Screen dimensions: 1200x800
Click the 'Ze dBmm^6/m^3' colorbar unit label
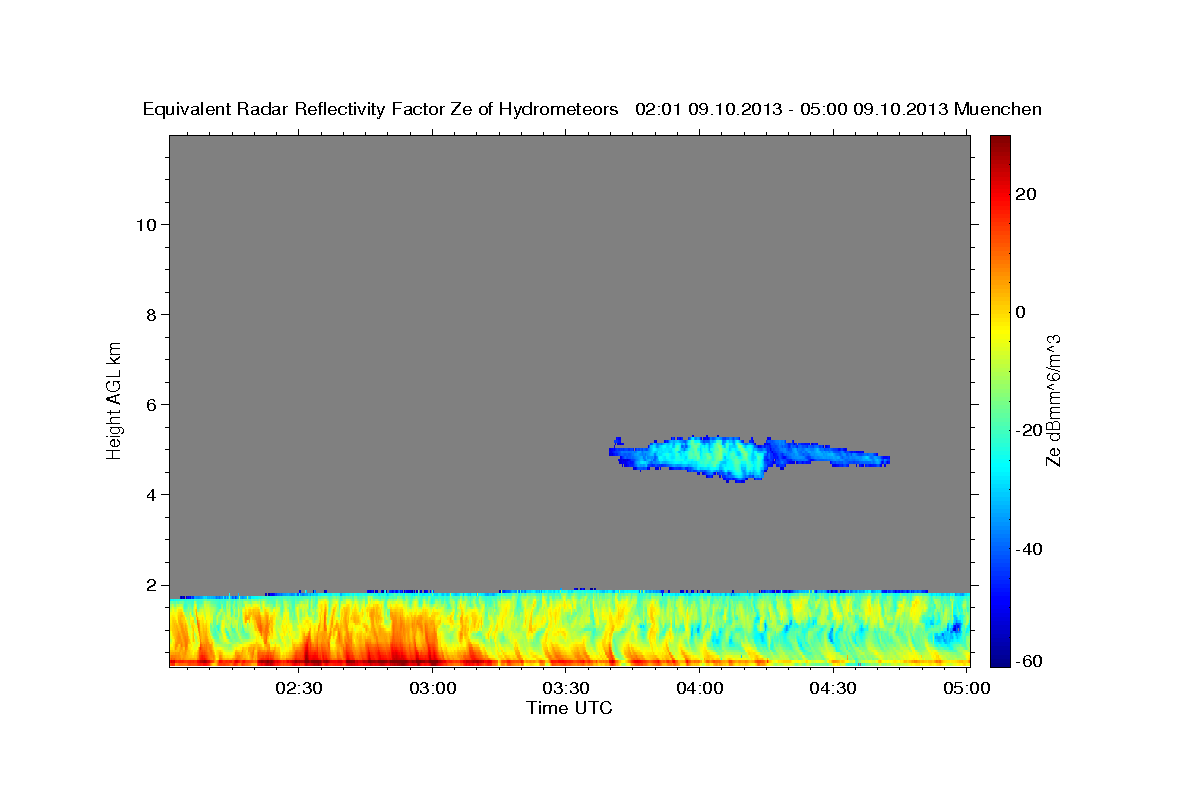point(1053,400)
